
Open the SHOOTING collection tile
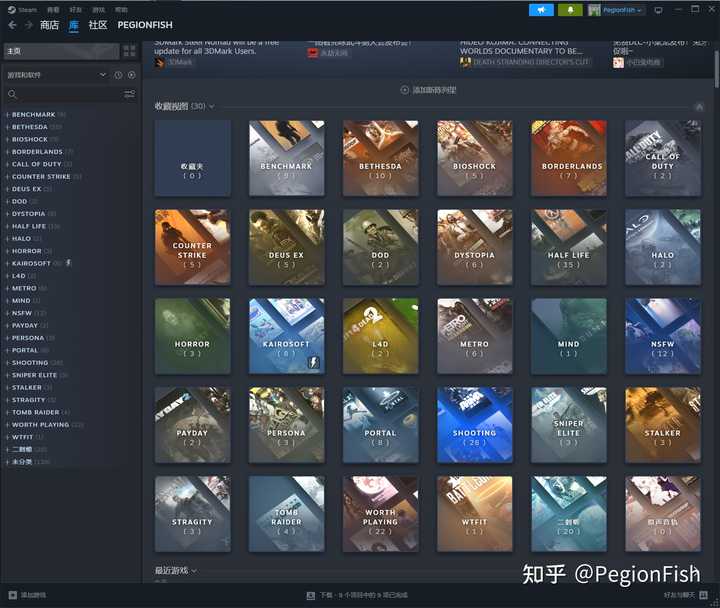[474, 425]
